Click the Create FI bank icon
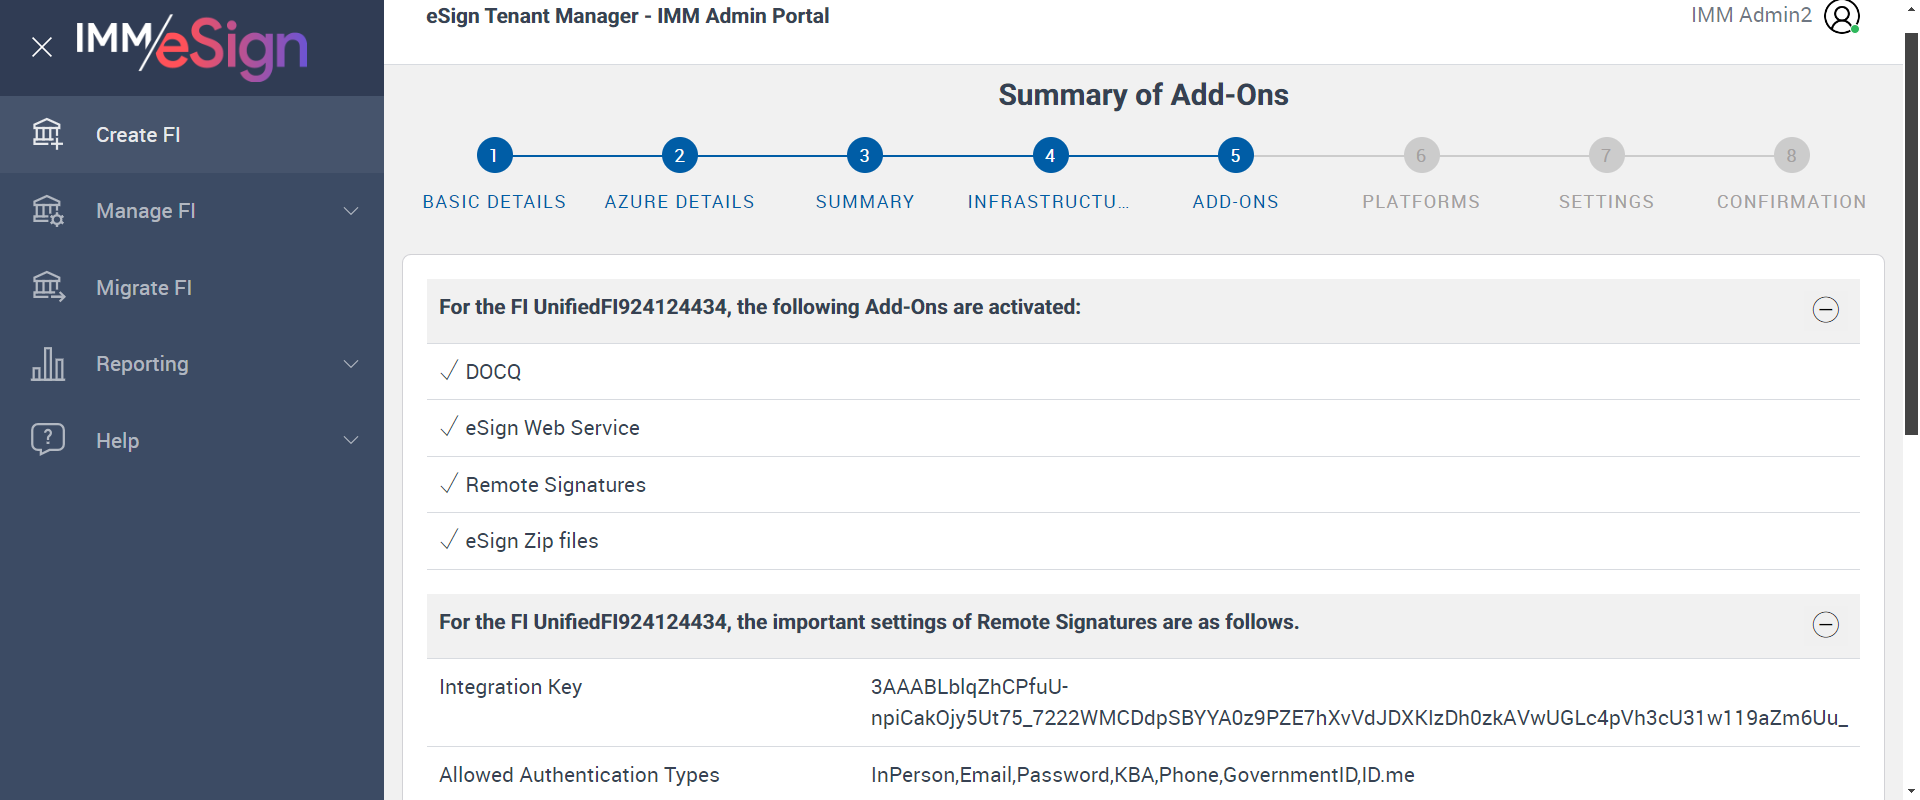 click(47, 134)
